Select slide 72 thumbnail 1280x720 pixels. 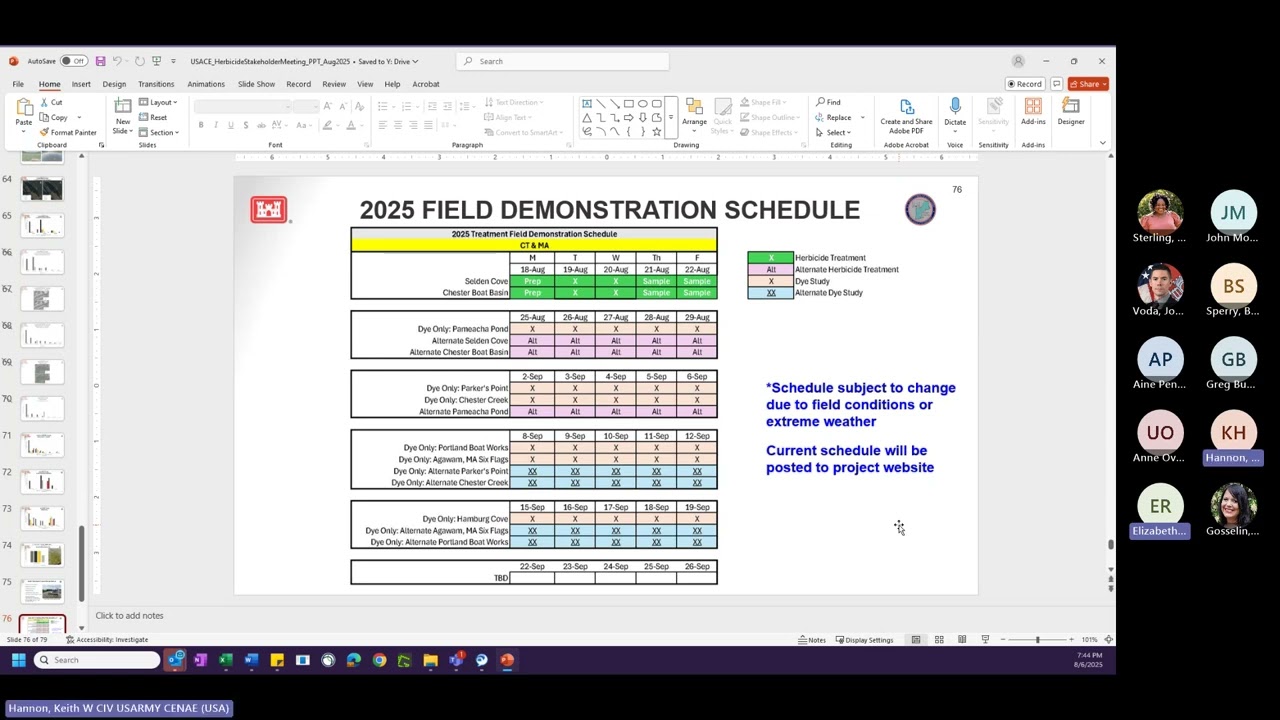point(42,482)
